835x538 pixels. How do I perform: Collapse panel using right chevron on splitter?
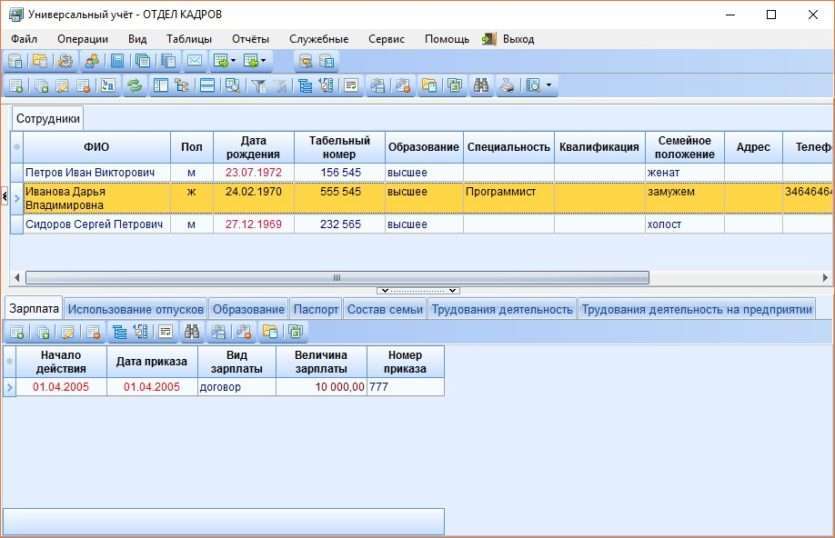[x=452, y=291]
